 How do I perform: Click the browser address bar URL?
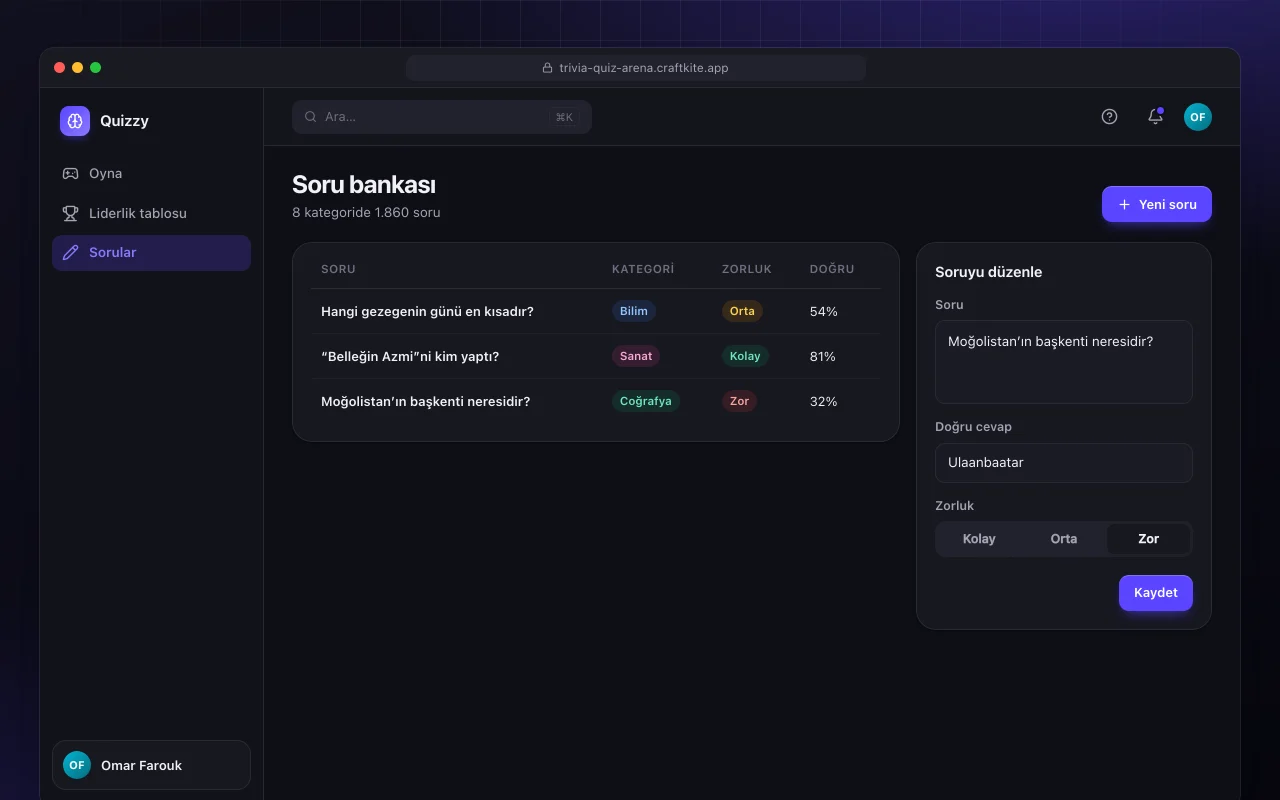click(636, 68)
